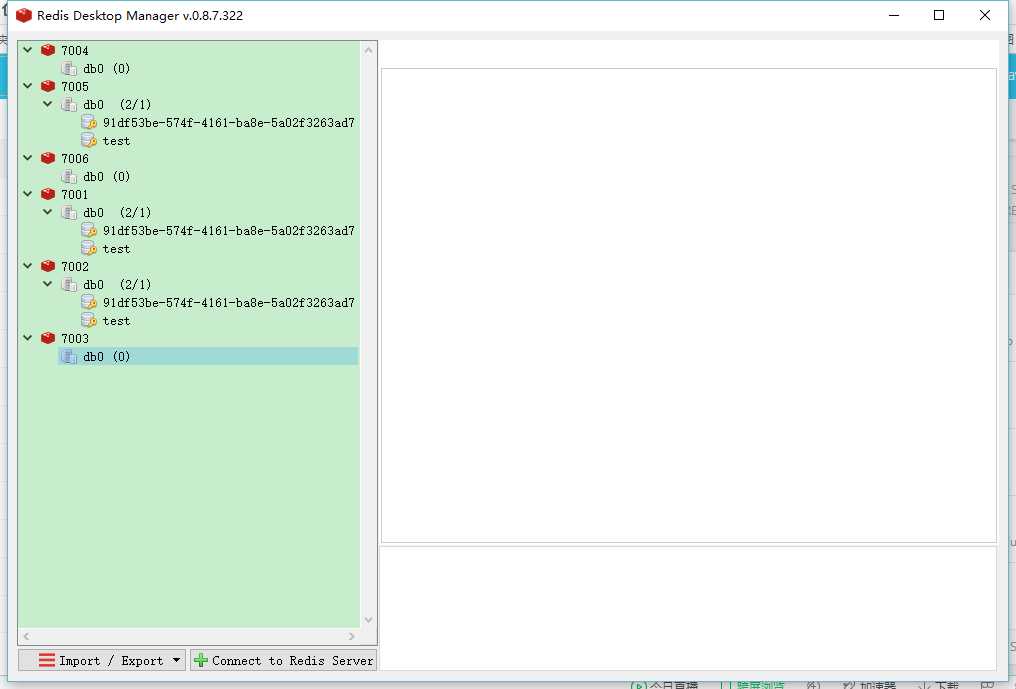Select db0 (0) text under 7006
Viewport: 1016px width, 689px height.
click(107, 176)
